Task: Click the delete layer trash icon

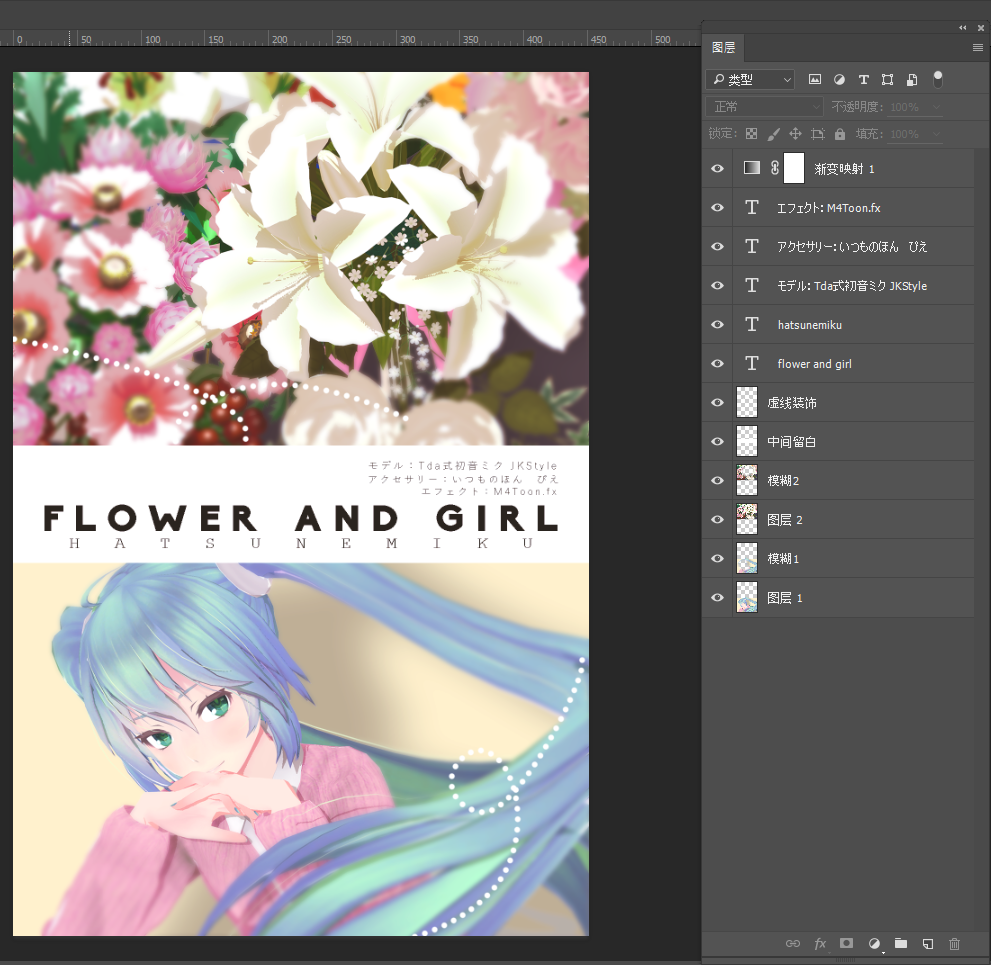Action: (x=954, y=944)
